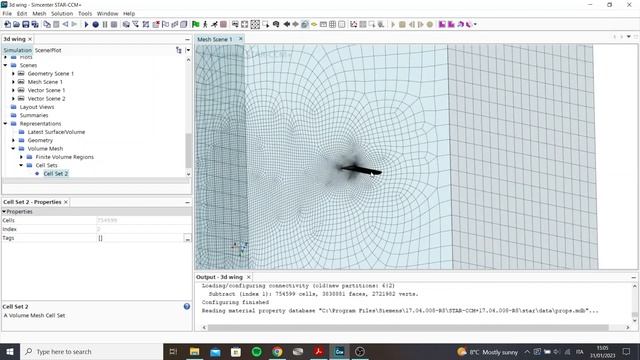Collapse the Scenes tree node
Image resolution: width=640 pixels, height=360 pixels.
tap(5, 65)
